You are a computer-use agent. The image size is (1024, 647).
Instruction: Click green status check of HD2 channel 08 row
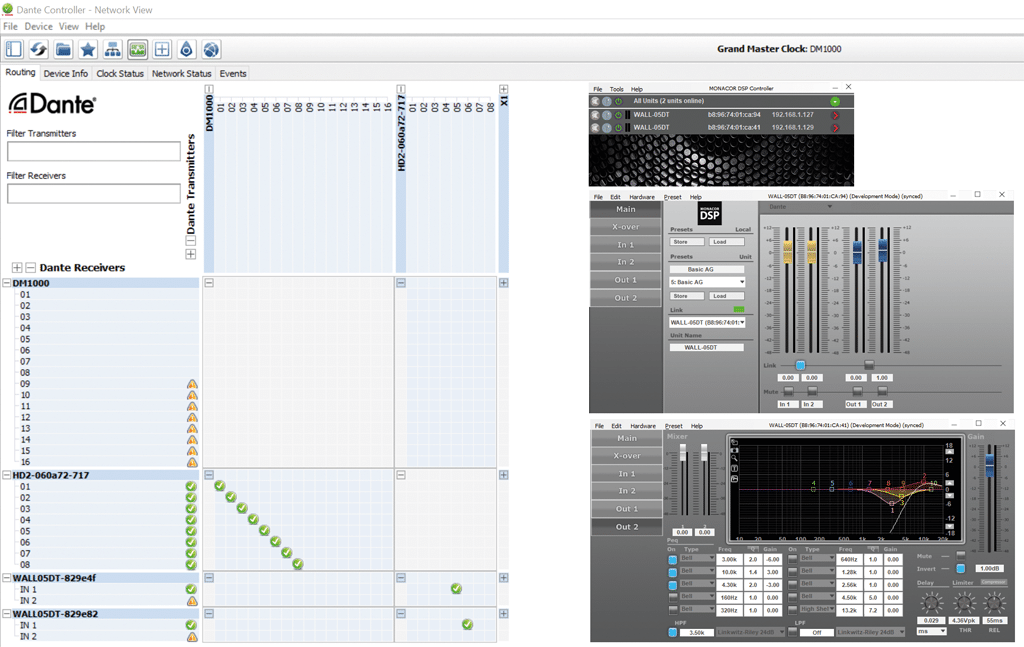coord(191,564)
